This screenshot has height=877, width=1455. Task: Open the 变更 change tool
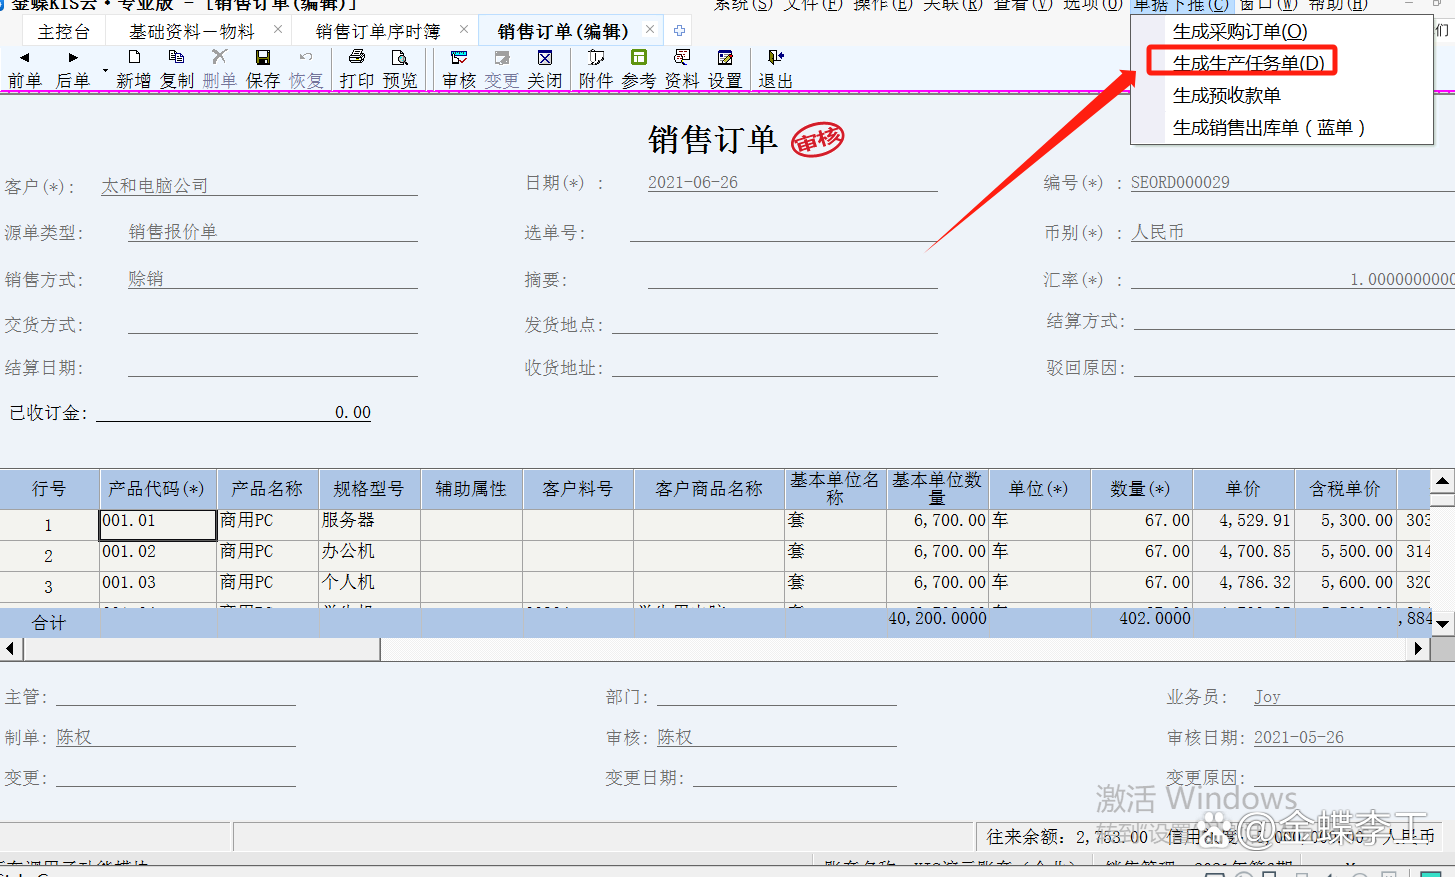click(x=502, y=69)
